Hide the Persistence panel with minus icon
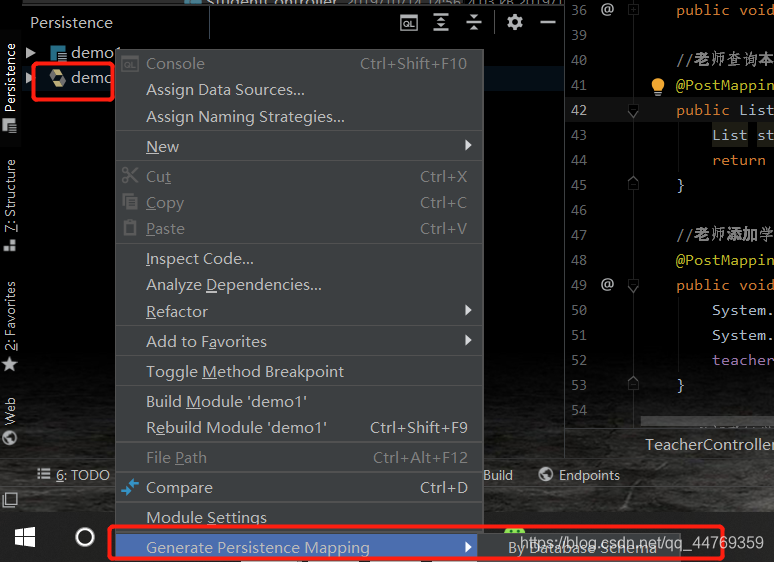 (x=547, y=22)
